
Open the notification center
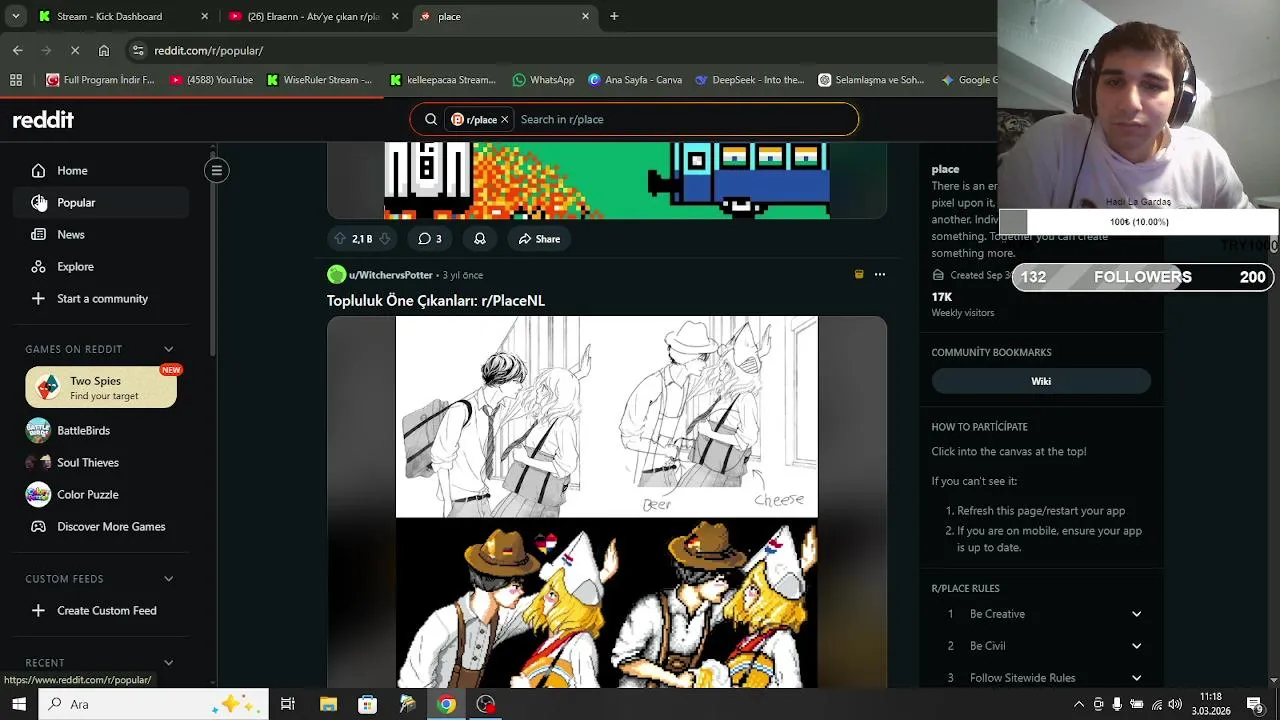pyautogui.click(x=1255, y=705)
